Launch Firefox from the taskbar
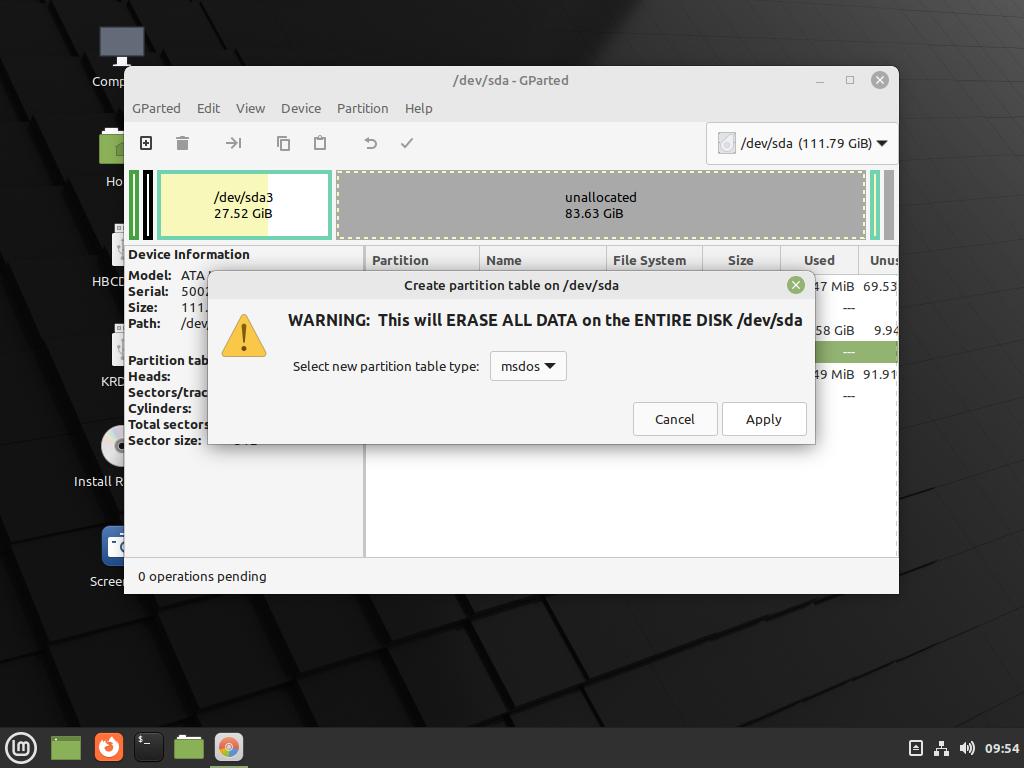The height and width of the screenshot is (768, 1024). (108, 746)
